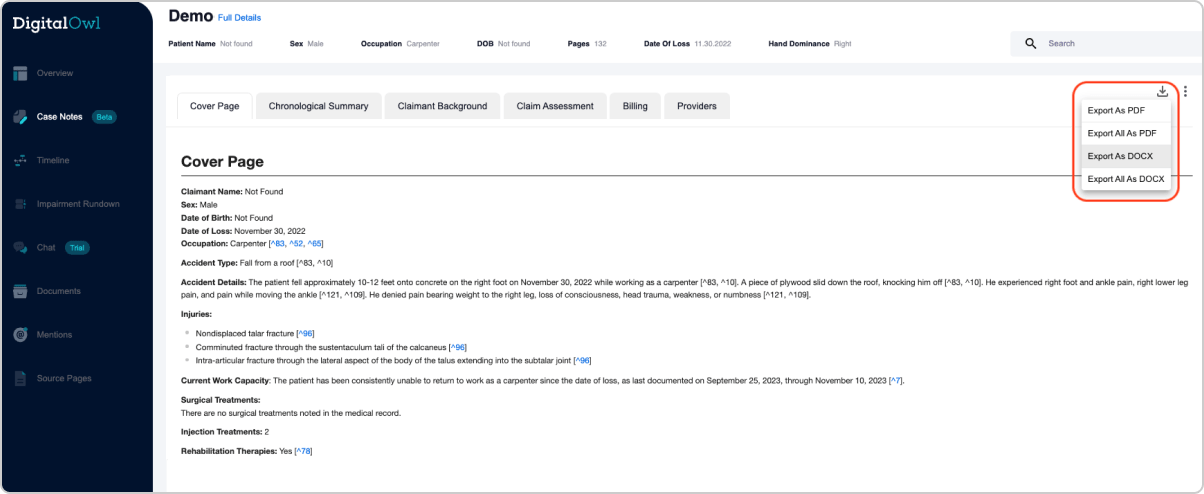Click the Date Of Loss value 11.30.2022
This screenshot has height=494, width=1204.
pyautogui.click(x=714, y=44)
